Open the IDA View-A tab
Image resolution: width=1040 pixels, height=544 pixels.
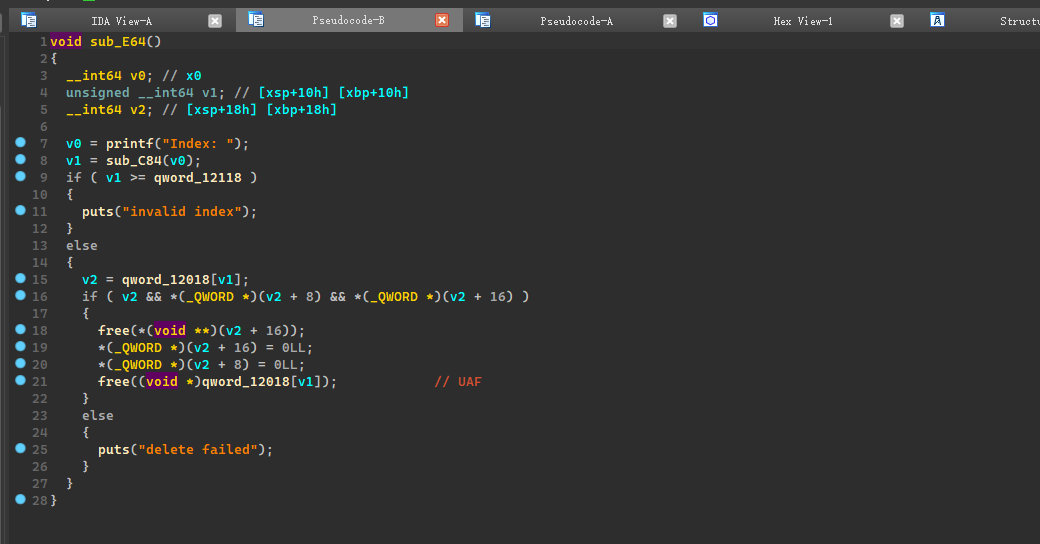(x=121, y=21)
